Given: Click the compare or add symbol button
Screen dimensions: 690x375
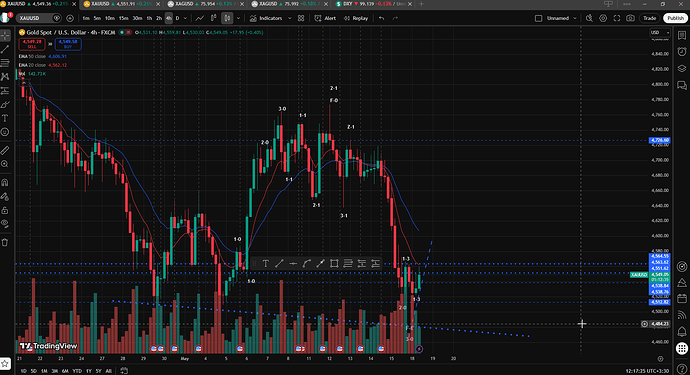Looking at the screenshot, I should click(x=70, y=18).
